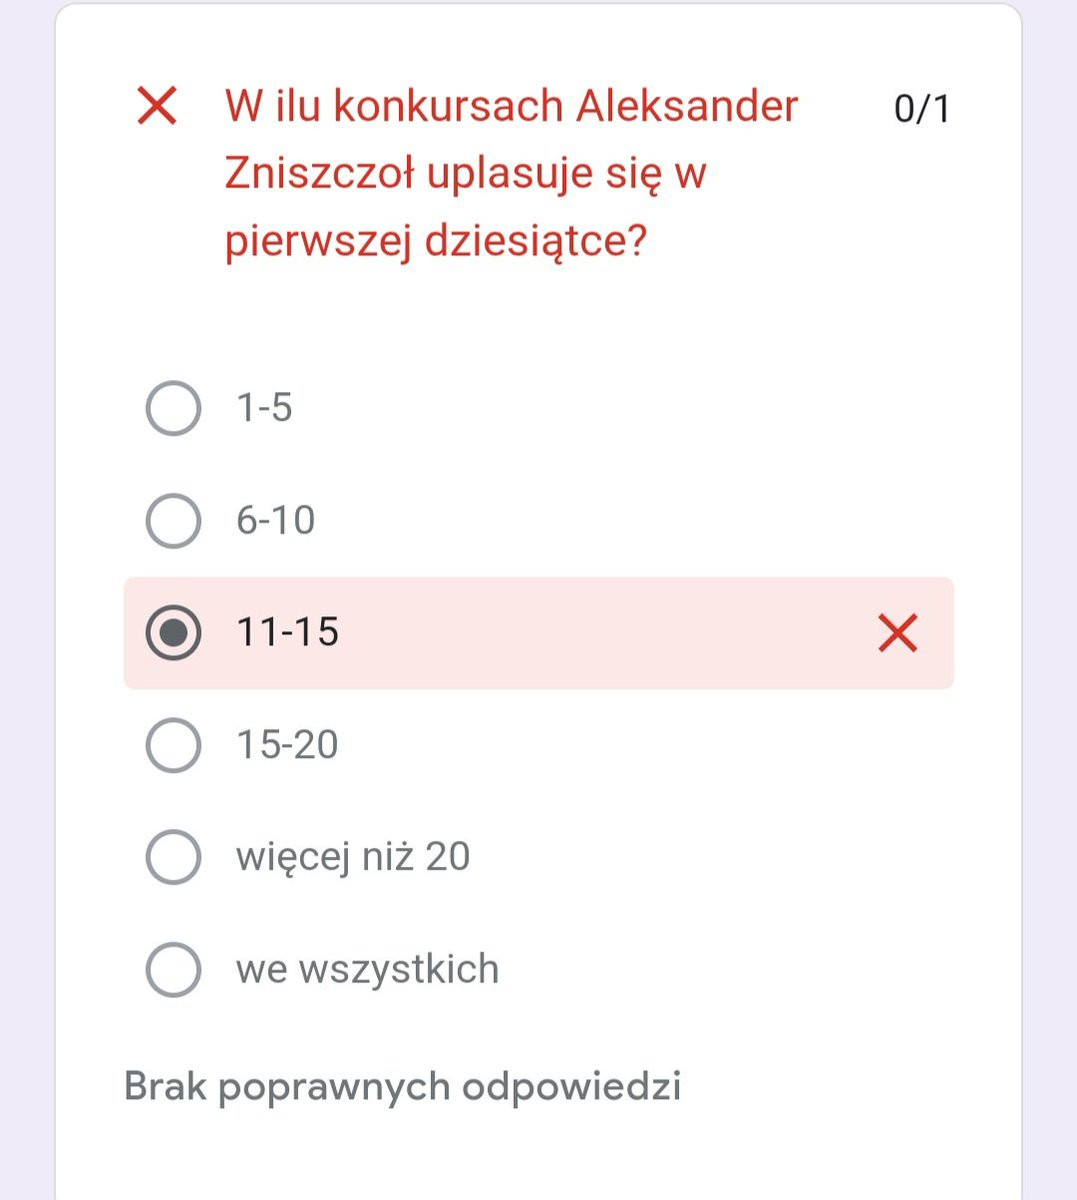This screenshot has width=1077, height=1200.
Task: Click the "we wszystkich" label text
Action: 367,969
